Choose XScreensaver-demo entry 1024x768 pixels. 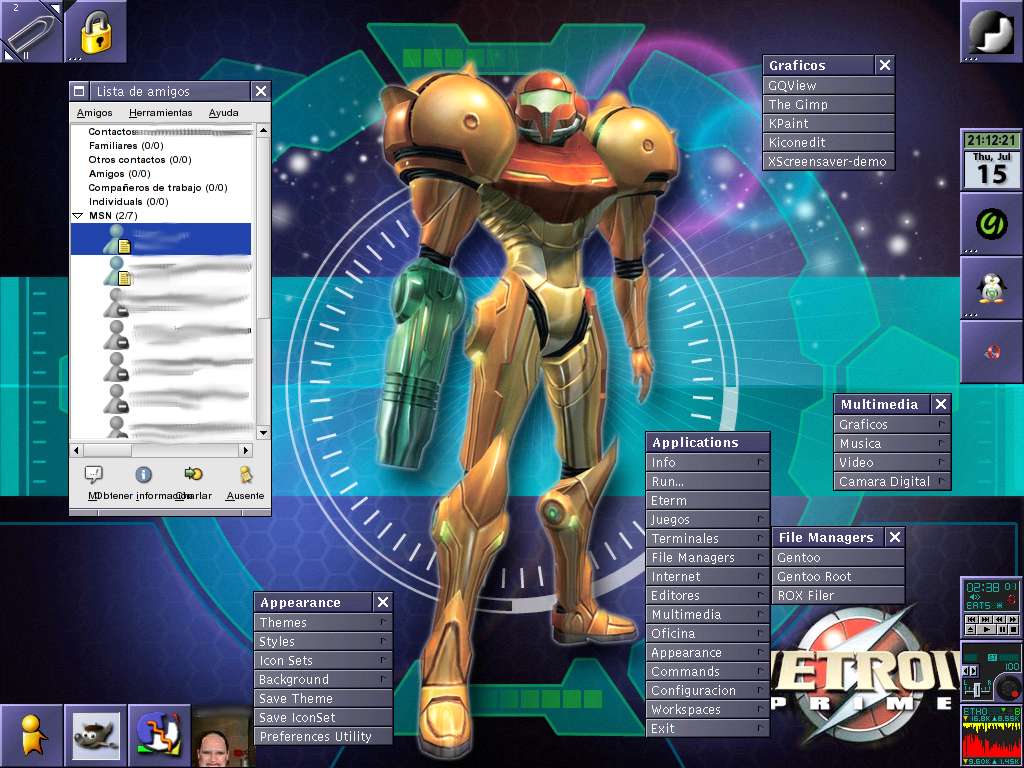(828, 161)
